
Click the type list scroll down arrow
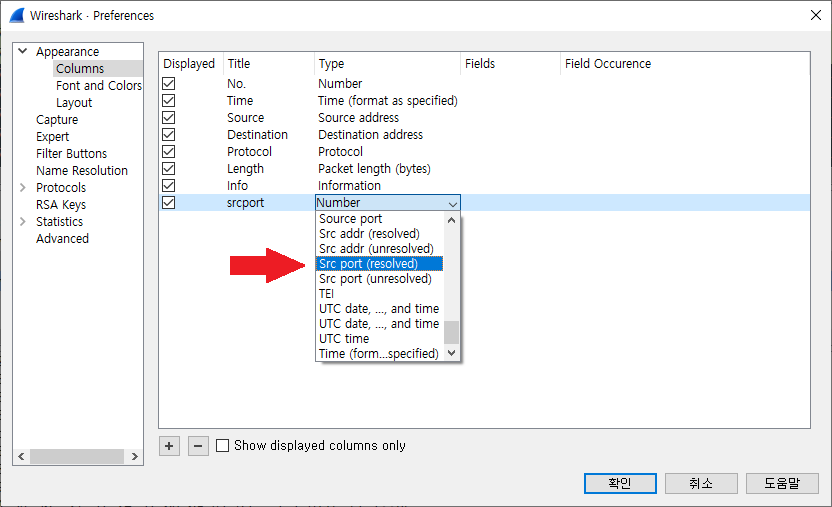452,353
